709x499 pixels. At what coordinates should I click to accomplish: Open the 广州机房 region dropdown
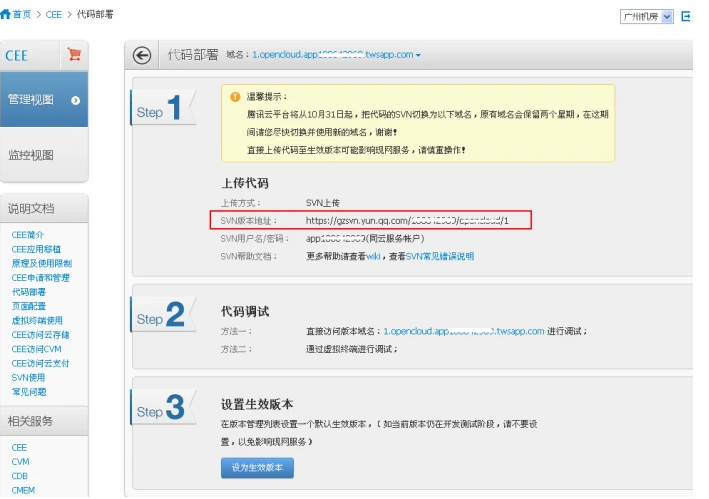click(647, 16)
